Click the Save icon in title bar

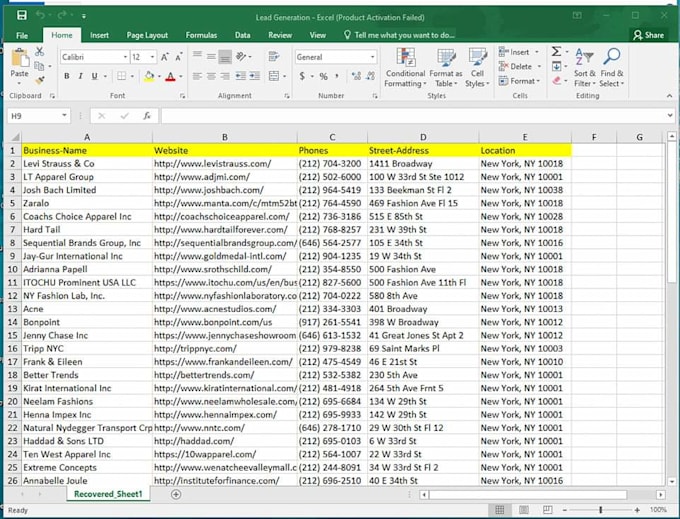[22, 16]
